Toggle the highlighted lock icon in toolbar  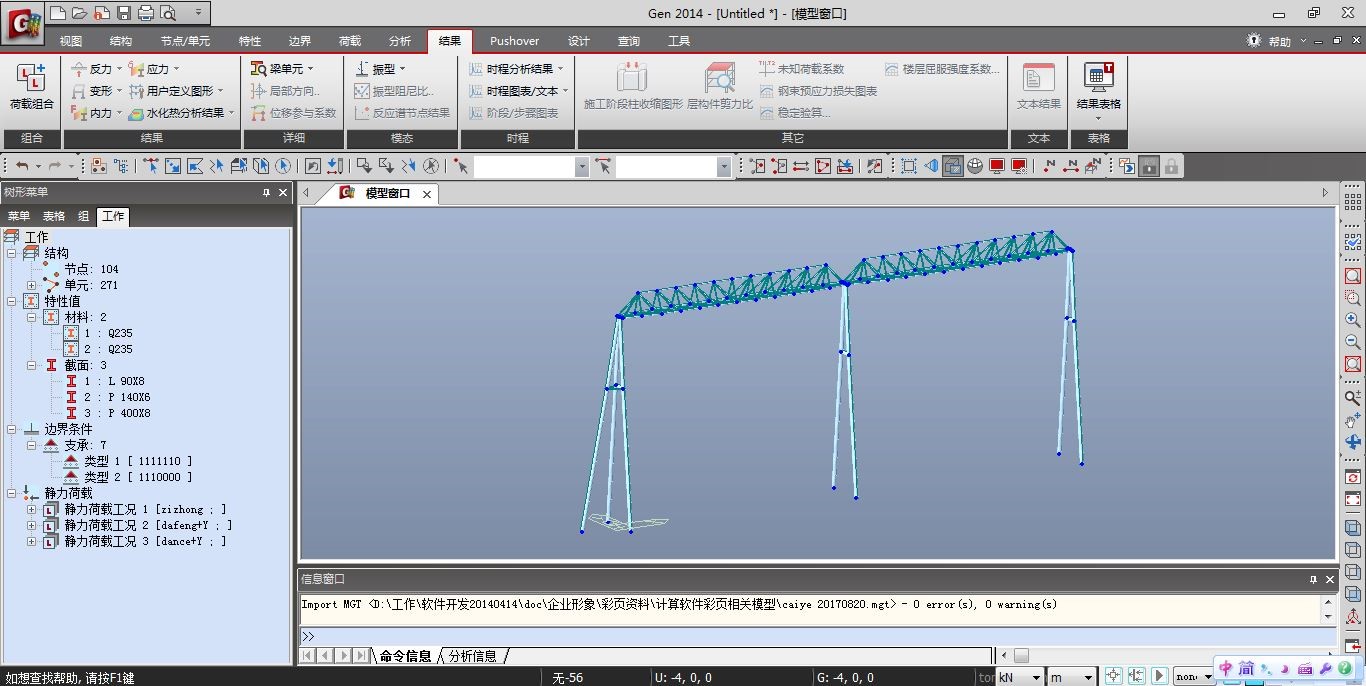click(1149, 166)
